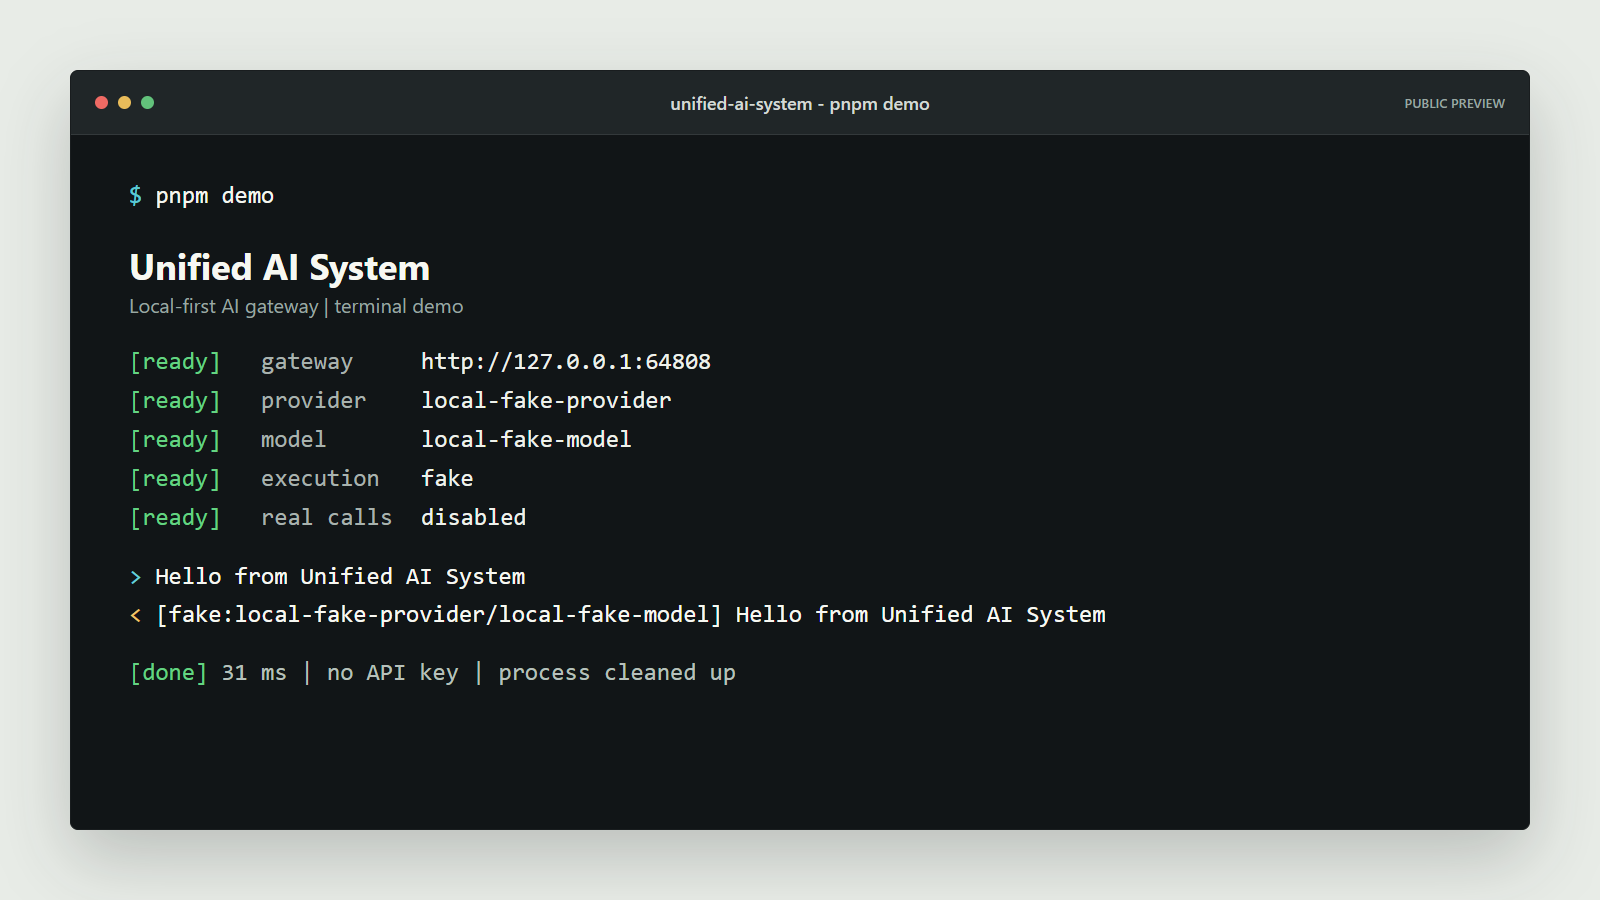Click the 'model' label
The width and height of the screenshot is (1600, 900).
(293, 440)
